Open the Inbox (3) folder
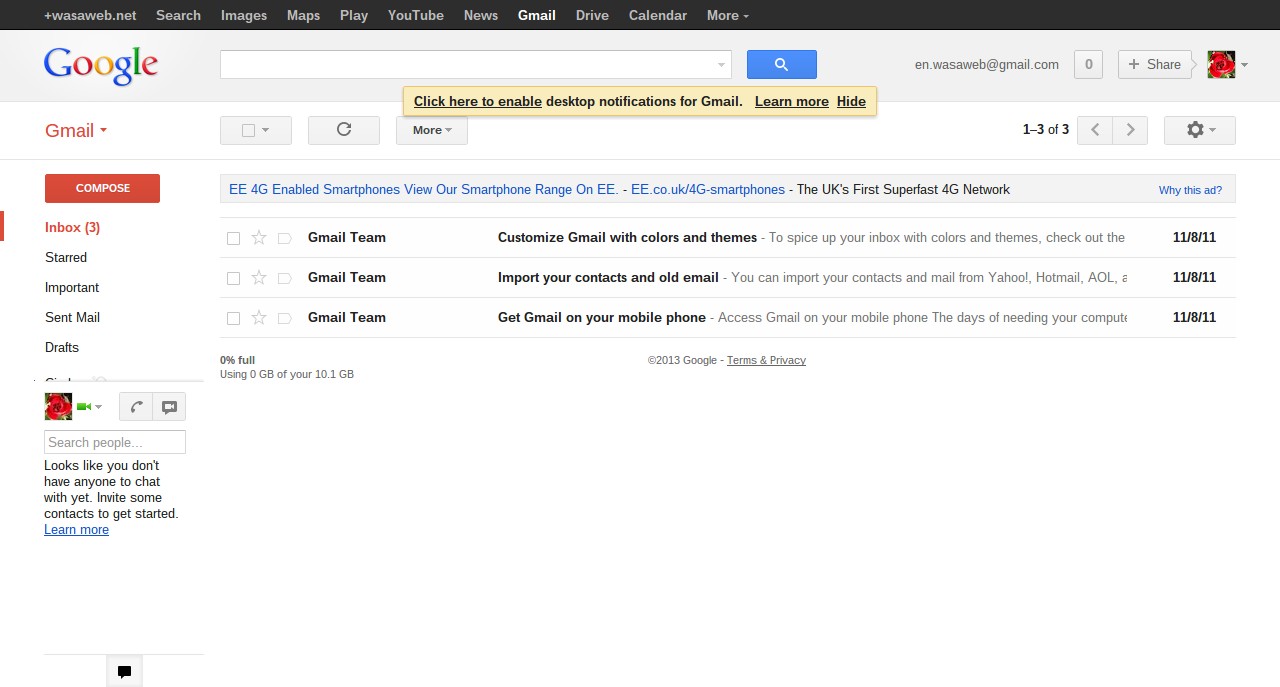Viewport: 1280px width, 687px height. point(72,227)
